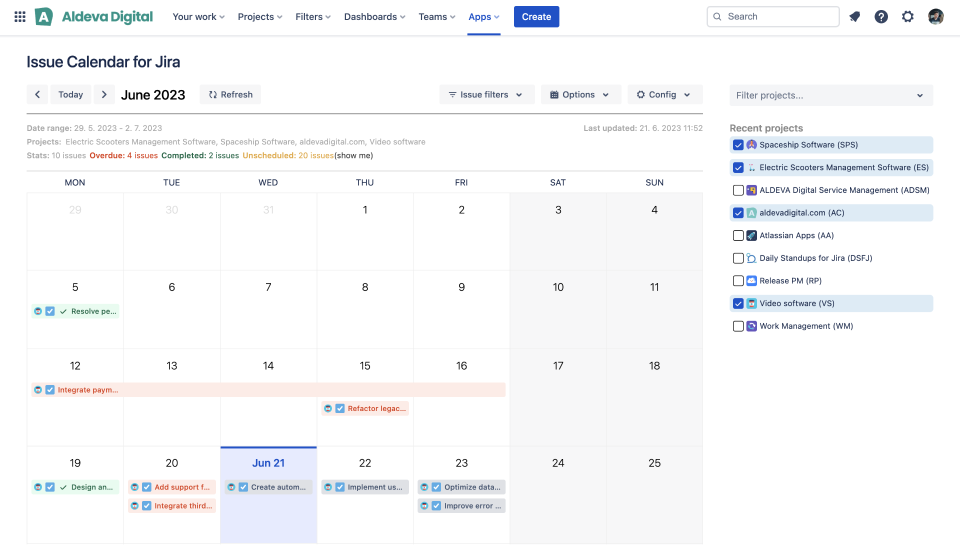Image resolution: width=960 pixels, height=545 pixels.
Task: Click task type icon on 'Improve error' issue
Action: click(437, 506)
